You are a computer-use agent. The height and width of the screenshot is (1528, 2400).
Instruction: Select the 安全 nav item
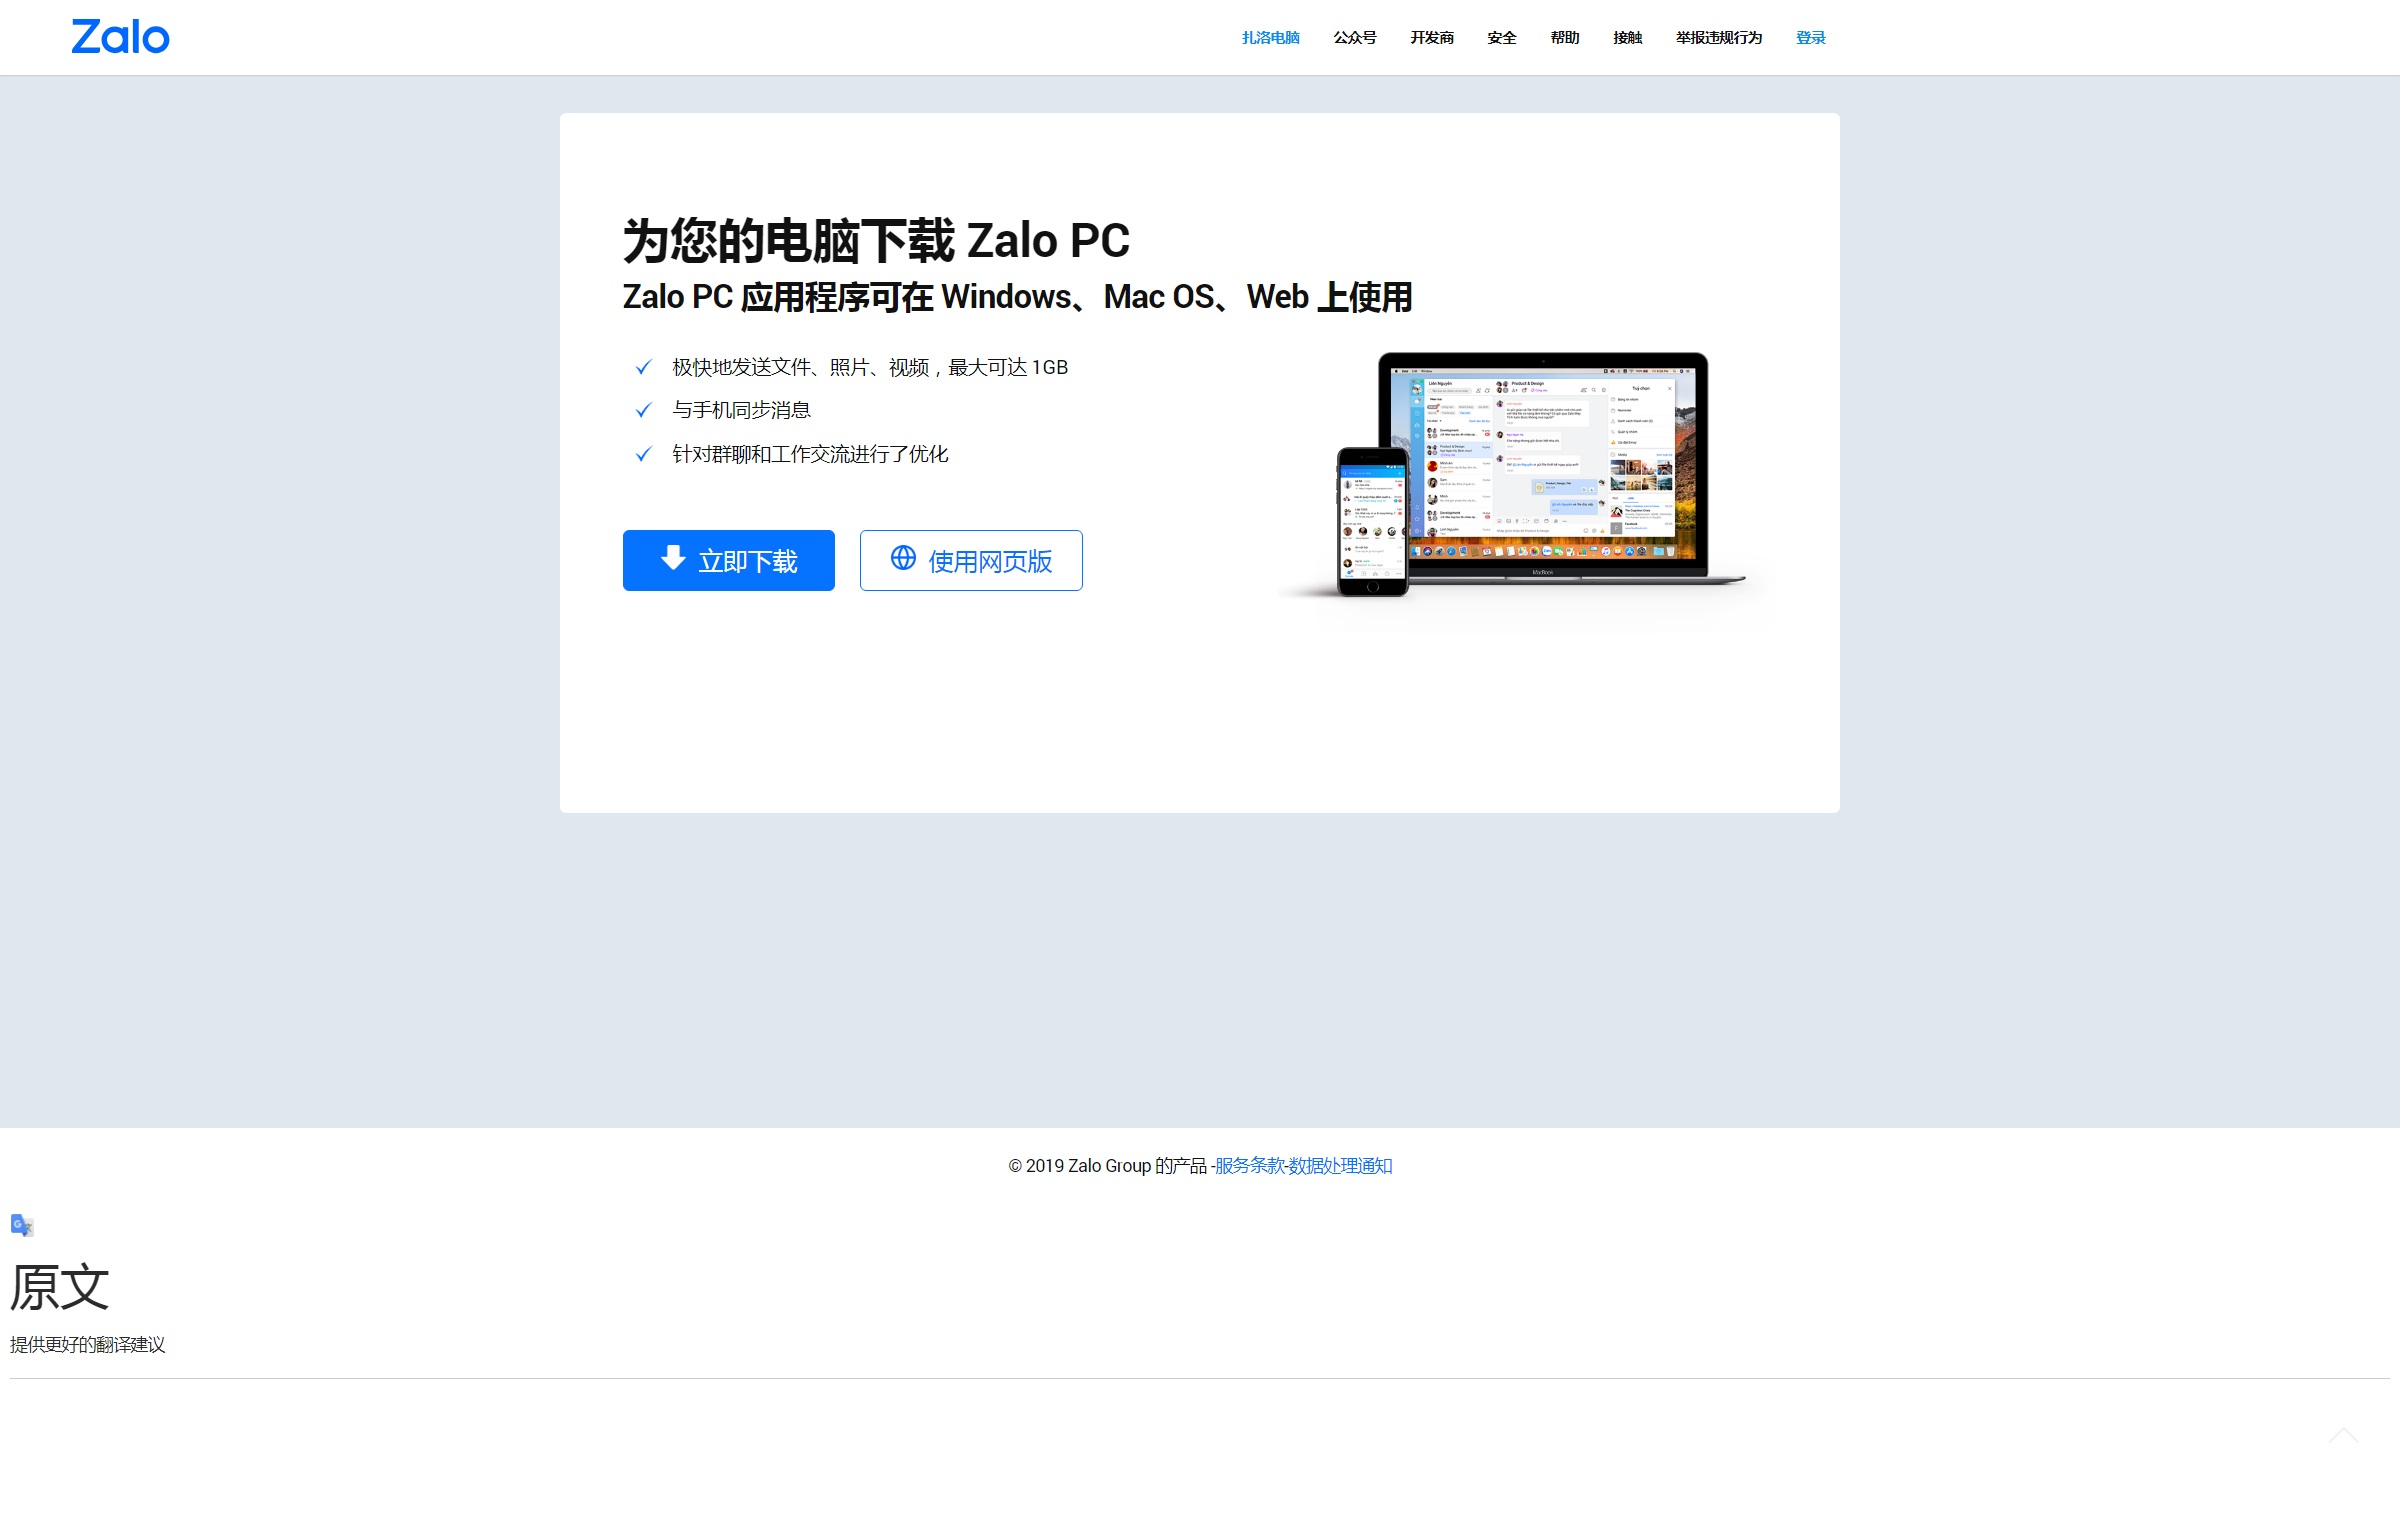pos(1502,38)
